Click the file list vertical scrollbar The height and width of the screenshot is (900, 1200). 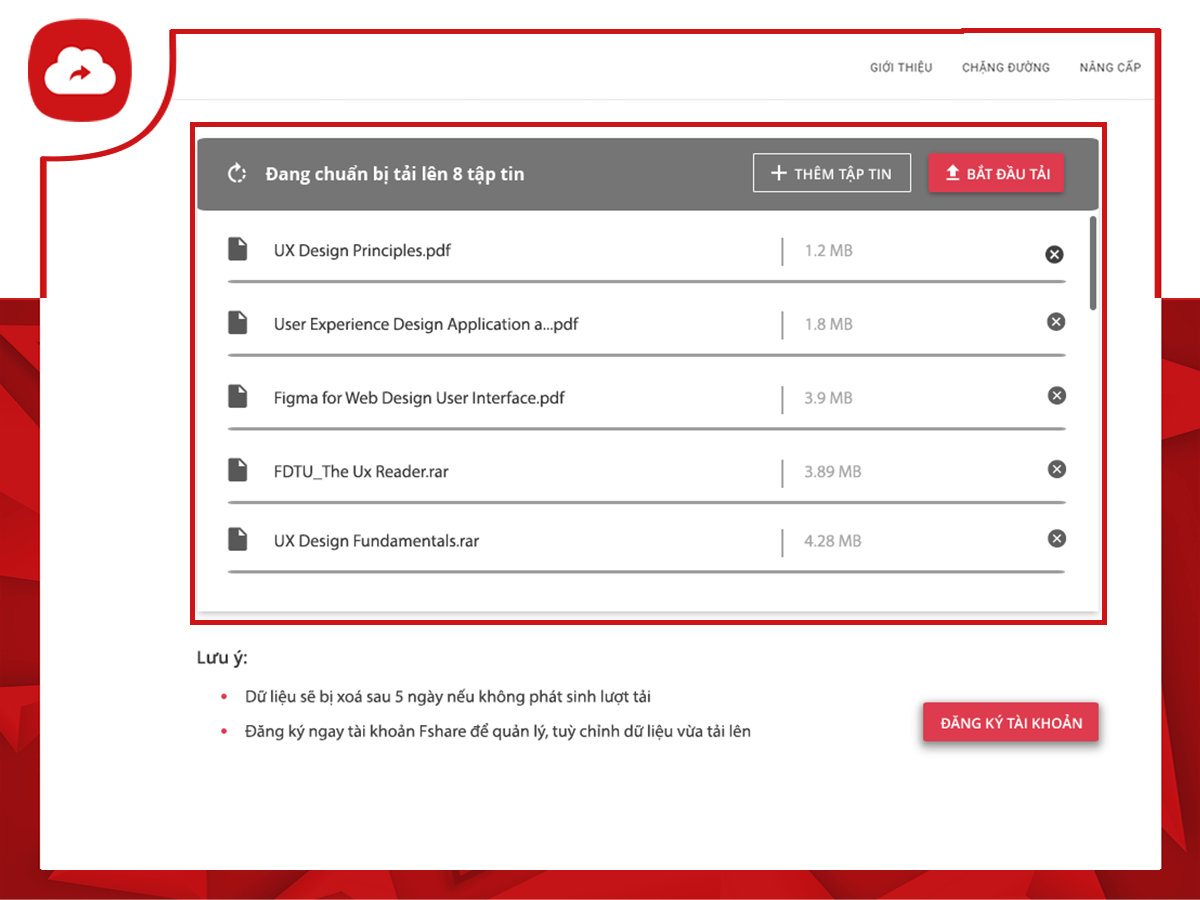(1093, 264)
